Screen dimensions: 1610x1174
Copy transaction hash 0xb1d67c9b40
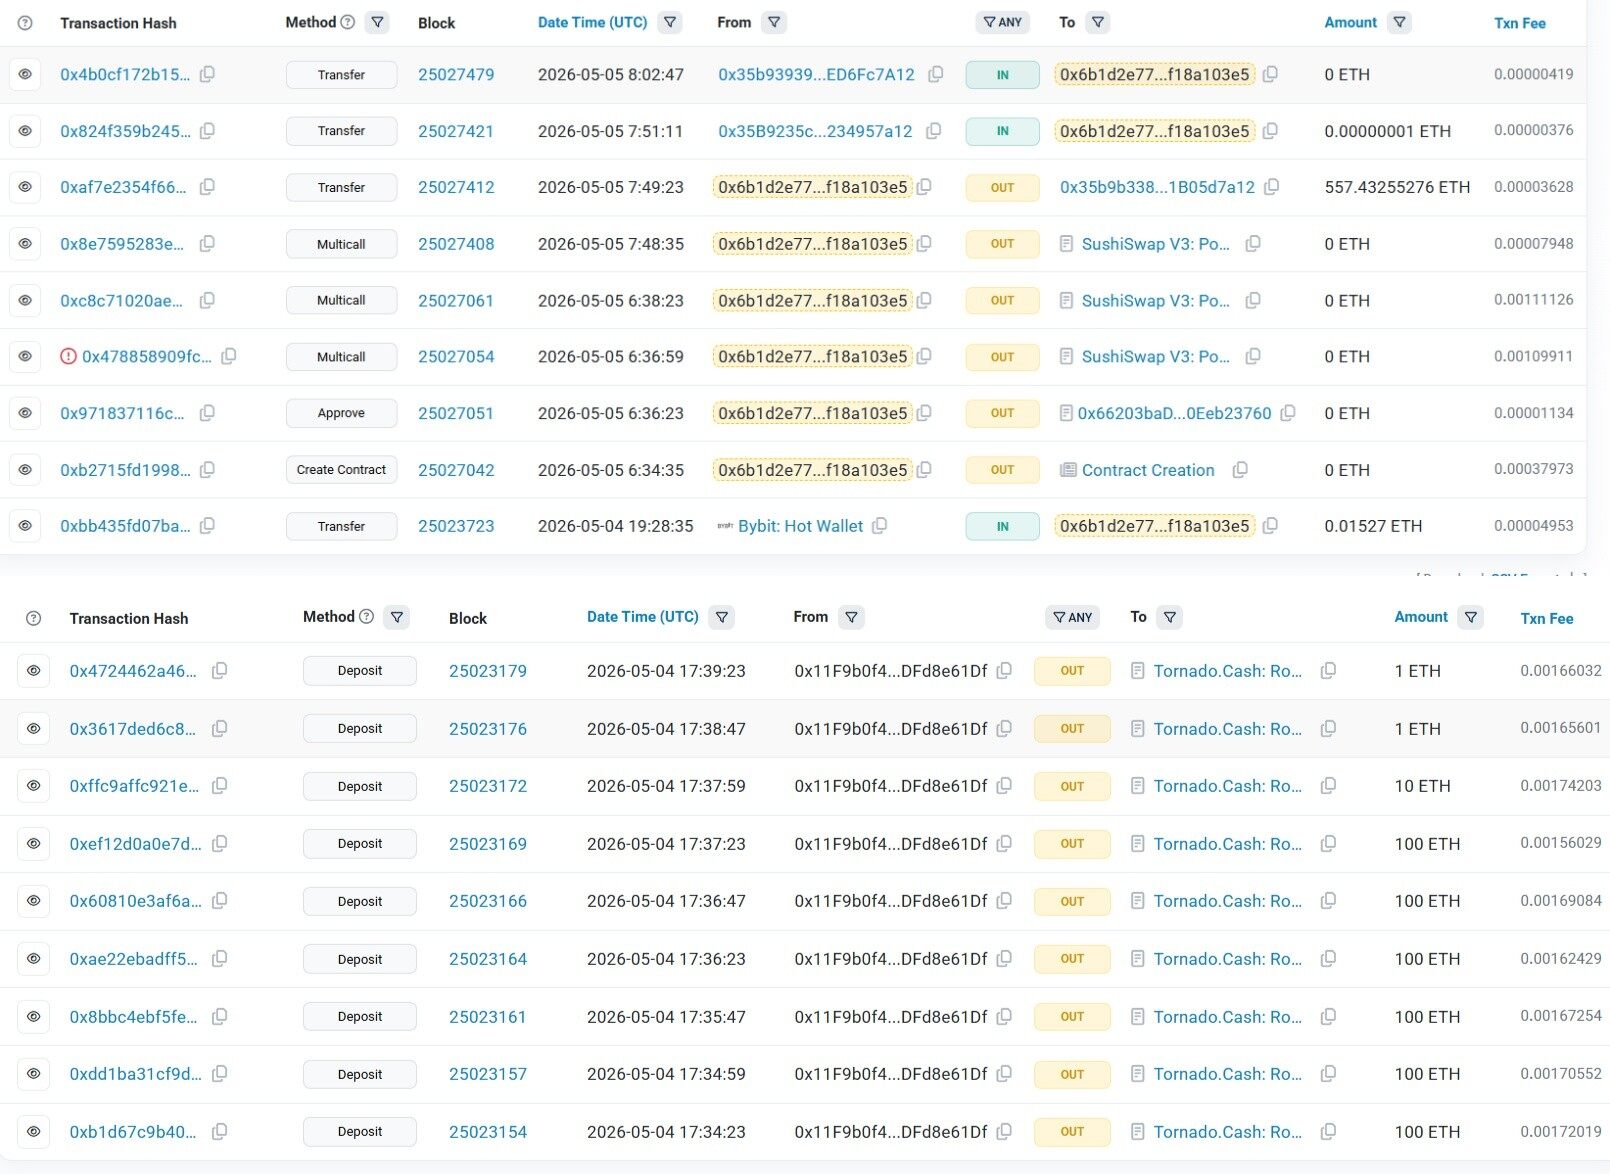(x=219, y=1132)
